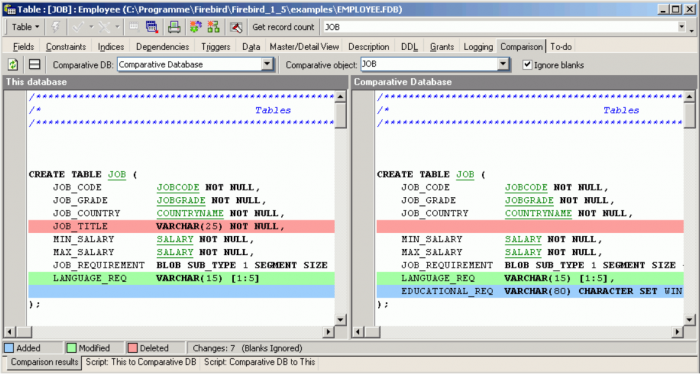Viewport: 700px width, 374px height.
Task: Click the JOBGRADE domain link in This database pane
Action: [181, 200]
